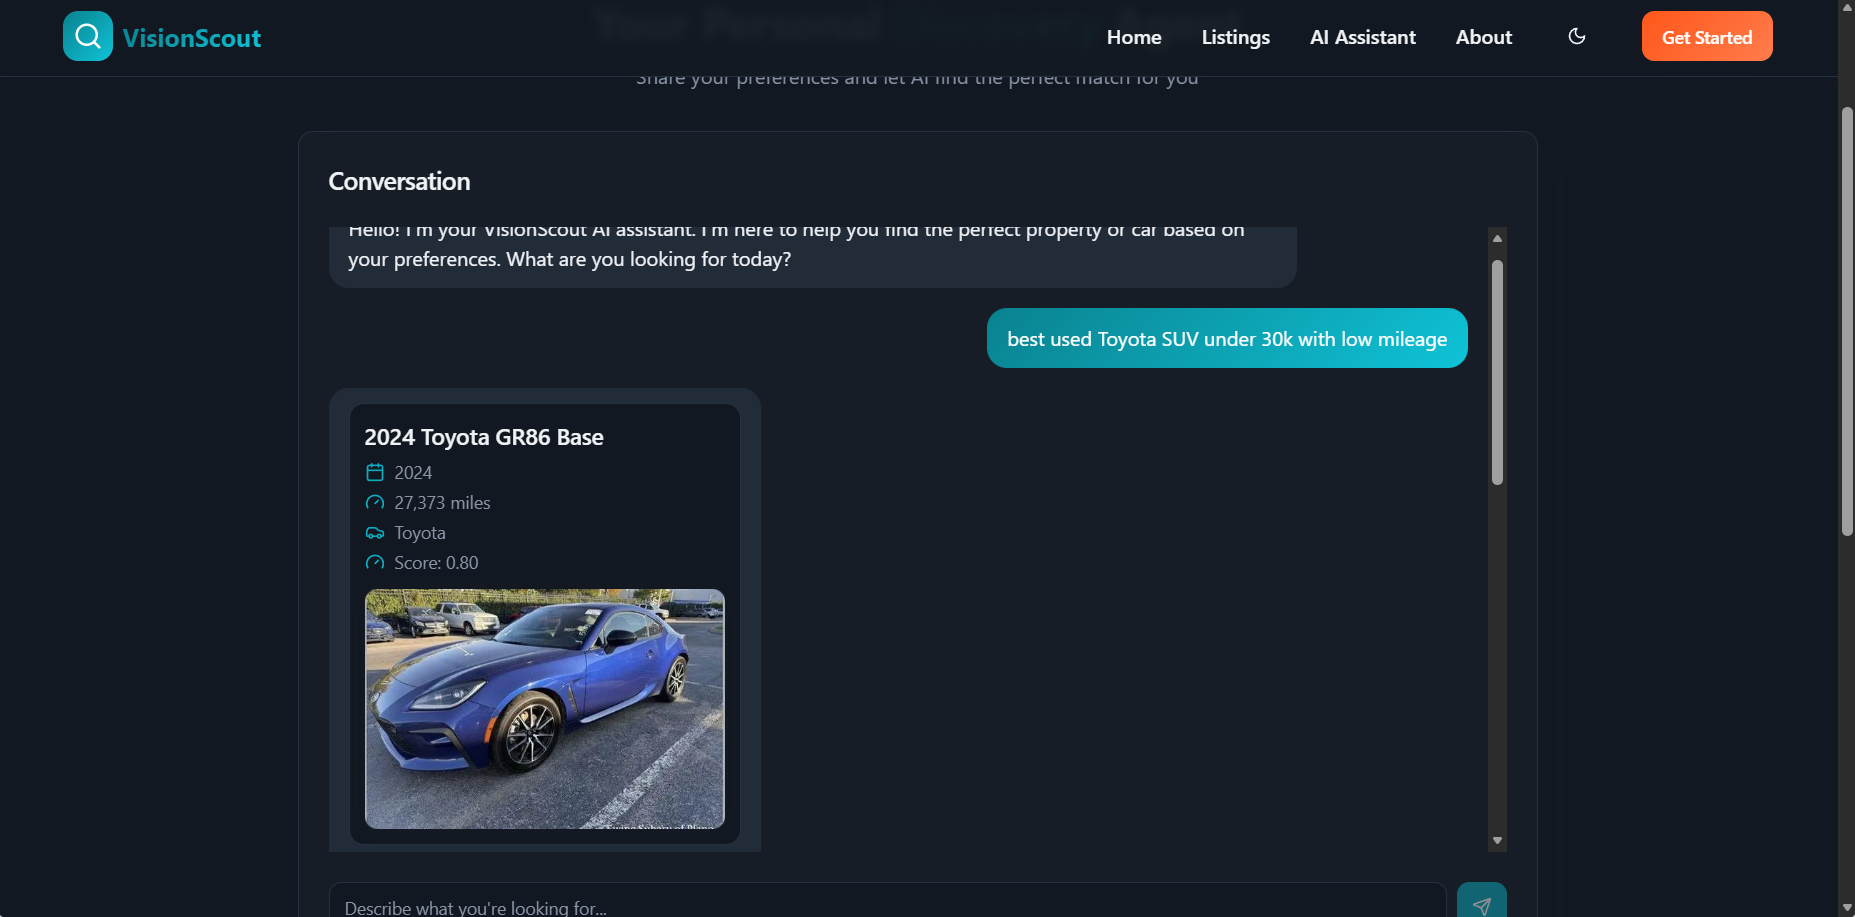This screenshot has width=1855, height=917.
Task: Click the gauge icon beside Score: 0.80
Action: [375, 562]
